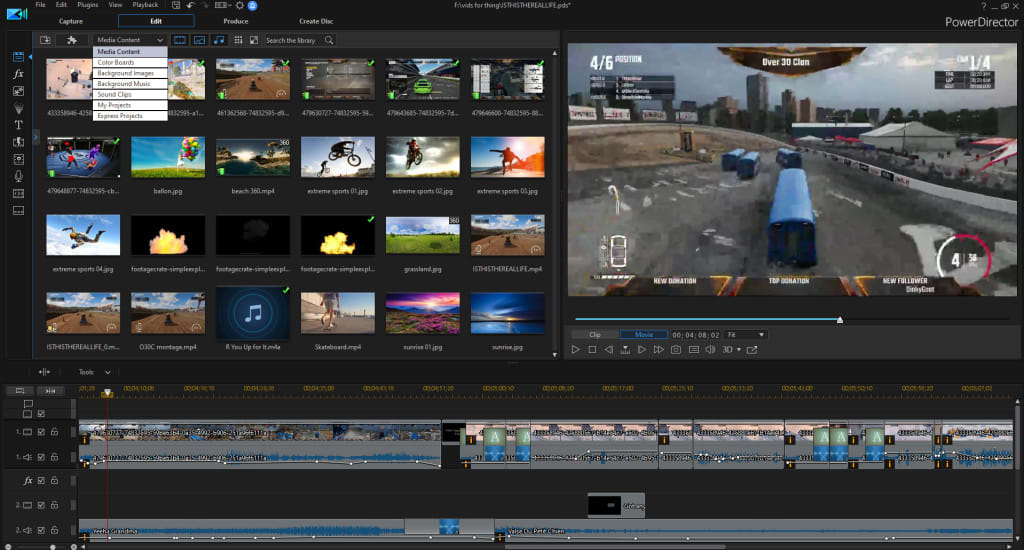1024x550 pixels.
Task: Switch preview to Clip mode
Action: pyautogui.click(x=595, y=334)
